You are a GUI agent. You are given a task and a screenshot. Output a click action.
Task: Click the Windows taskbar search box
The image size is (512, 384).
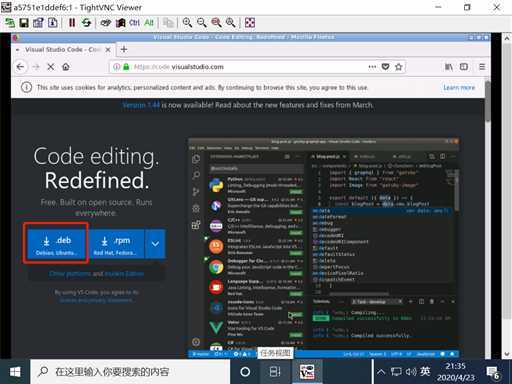(x=130, y=371)
